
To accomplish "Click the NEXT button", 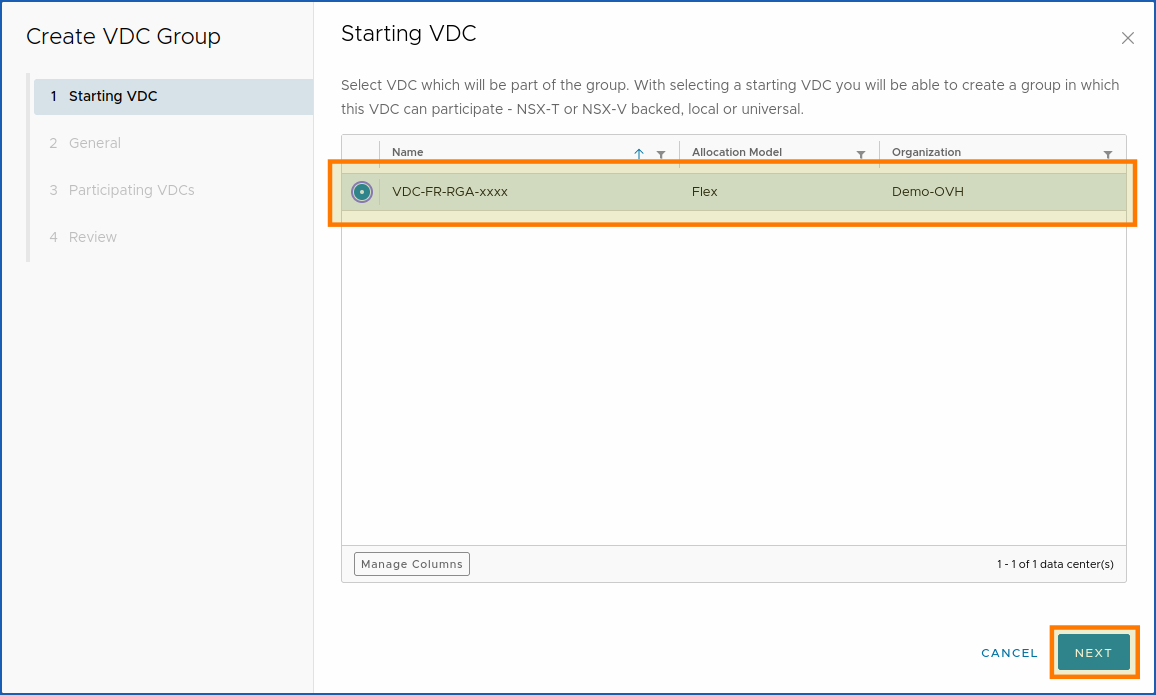I will point(1094,652).
